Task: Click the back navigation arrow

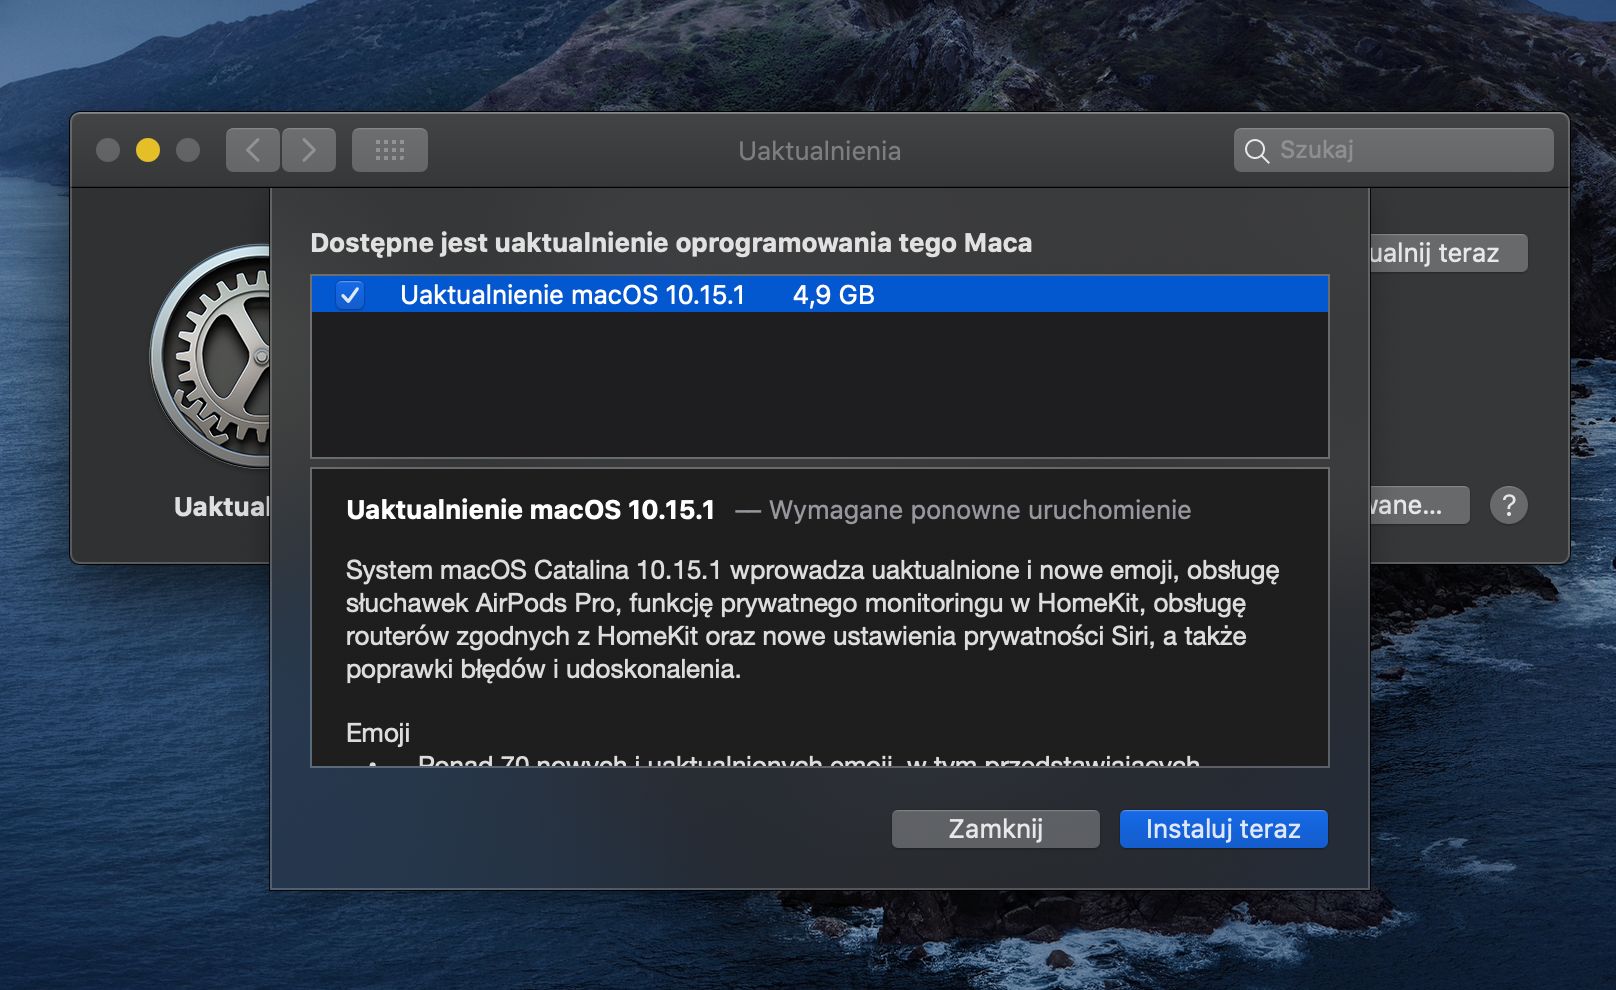Action: (x=252, y=150)
